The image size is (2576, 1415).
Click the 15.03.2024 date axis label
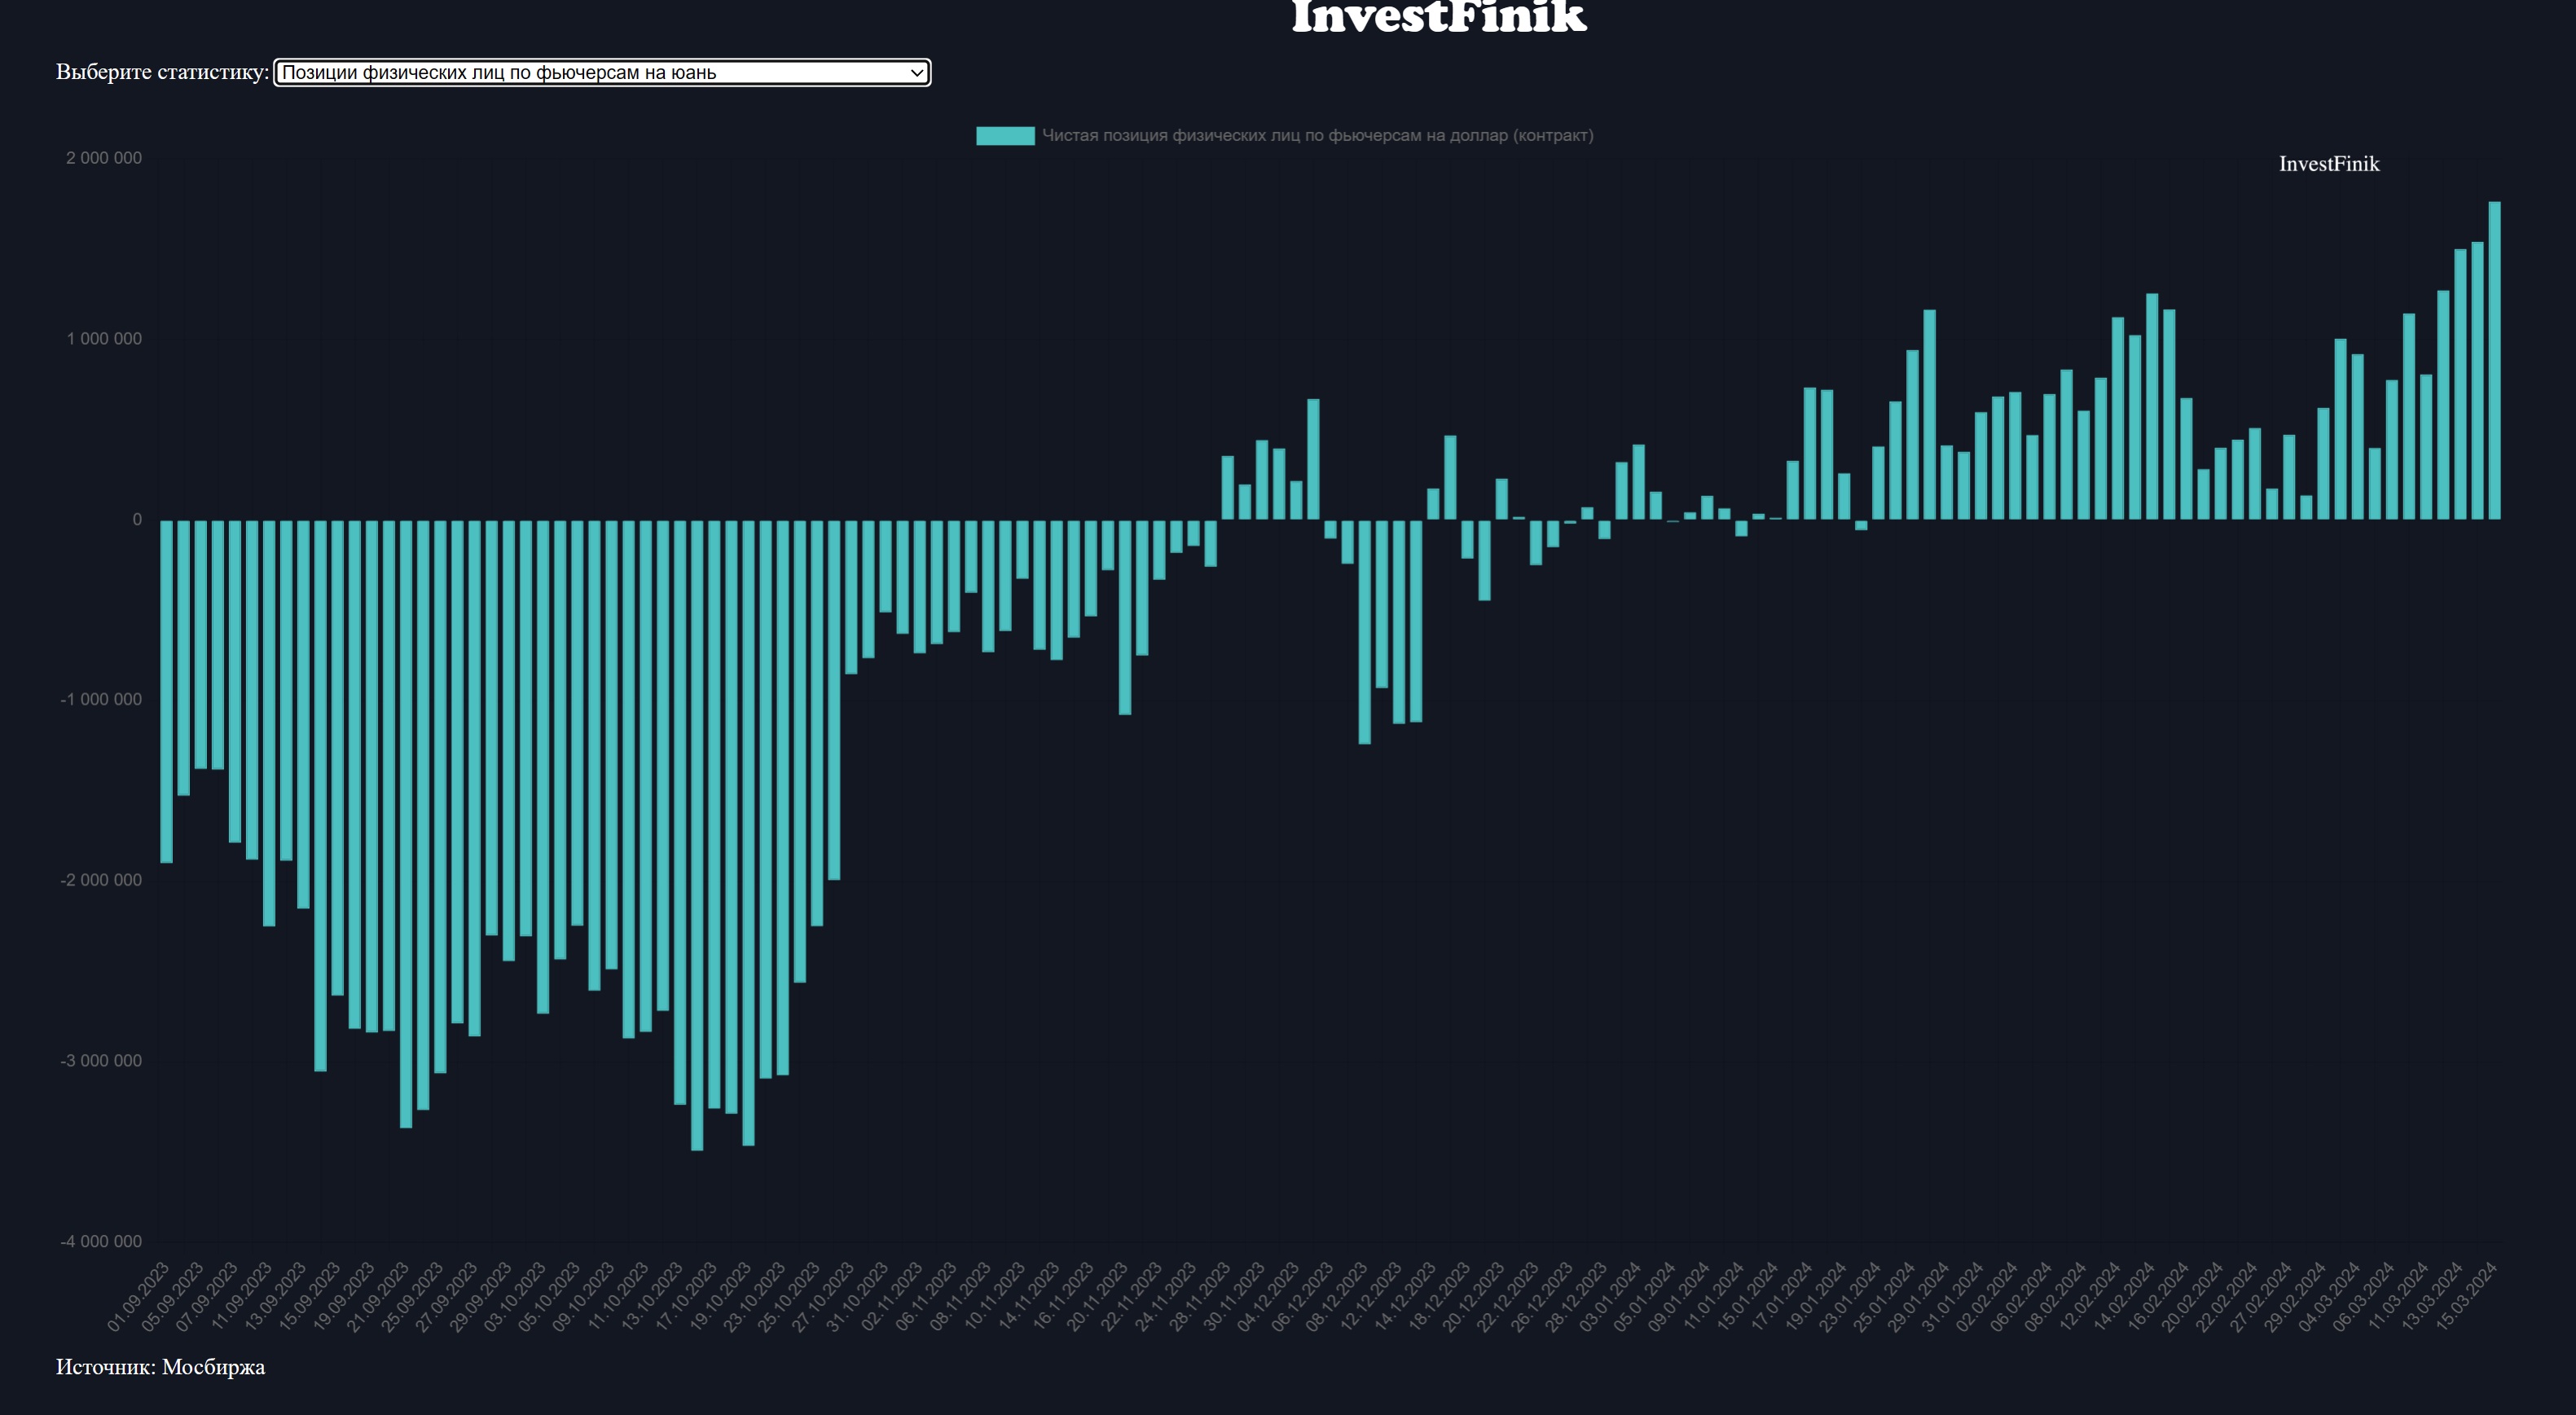tap(2467, 1296)
